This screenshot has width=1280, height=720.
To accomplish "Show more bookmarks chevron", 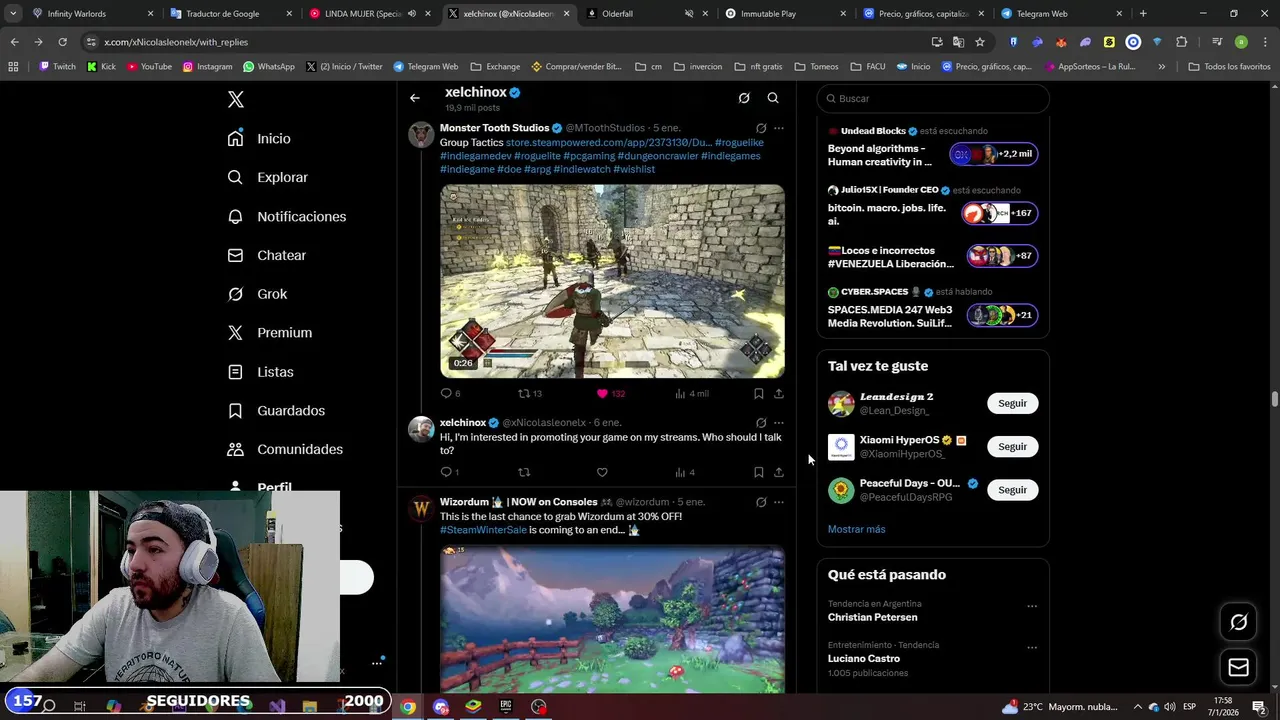I will click(1161, 67).
